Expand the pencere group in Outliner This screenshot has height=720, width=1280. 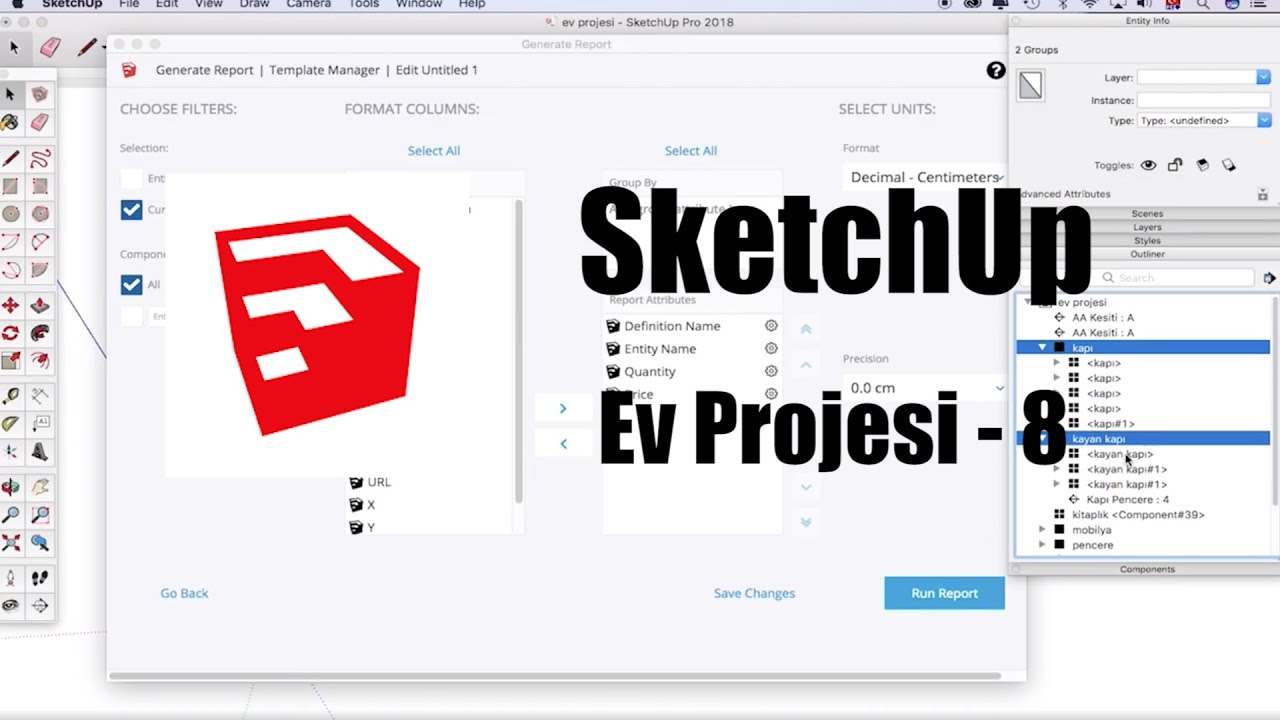(1043, 545)
